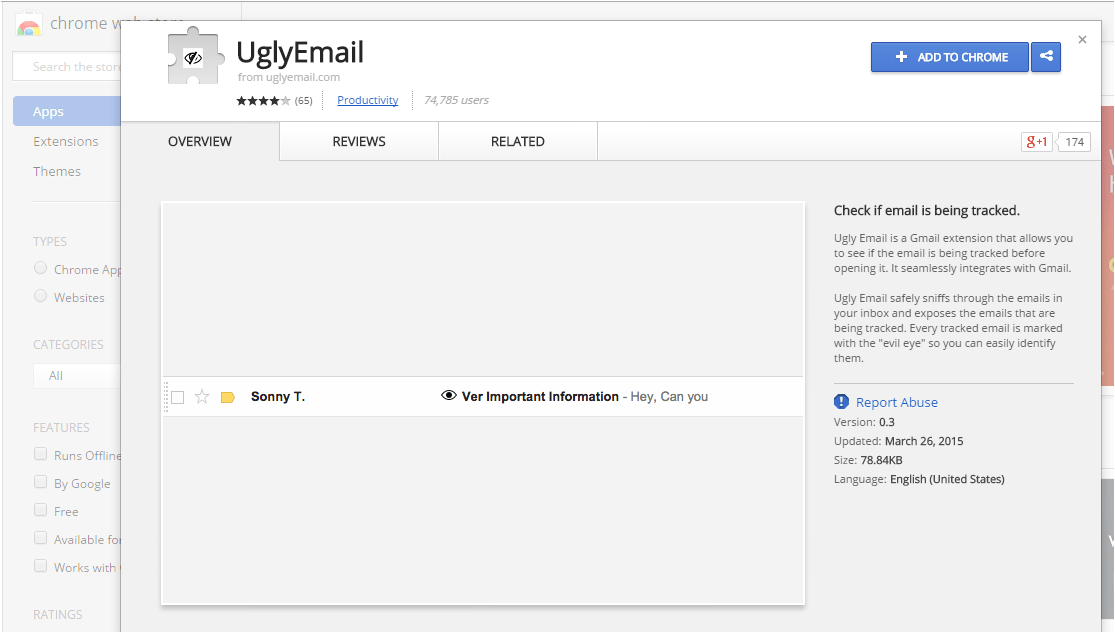
Task: Click the Report Abuse exclamation icon
Action: 841,402
